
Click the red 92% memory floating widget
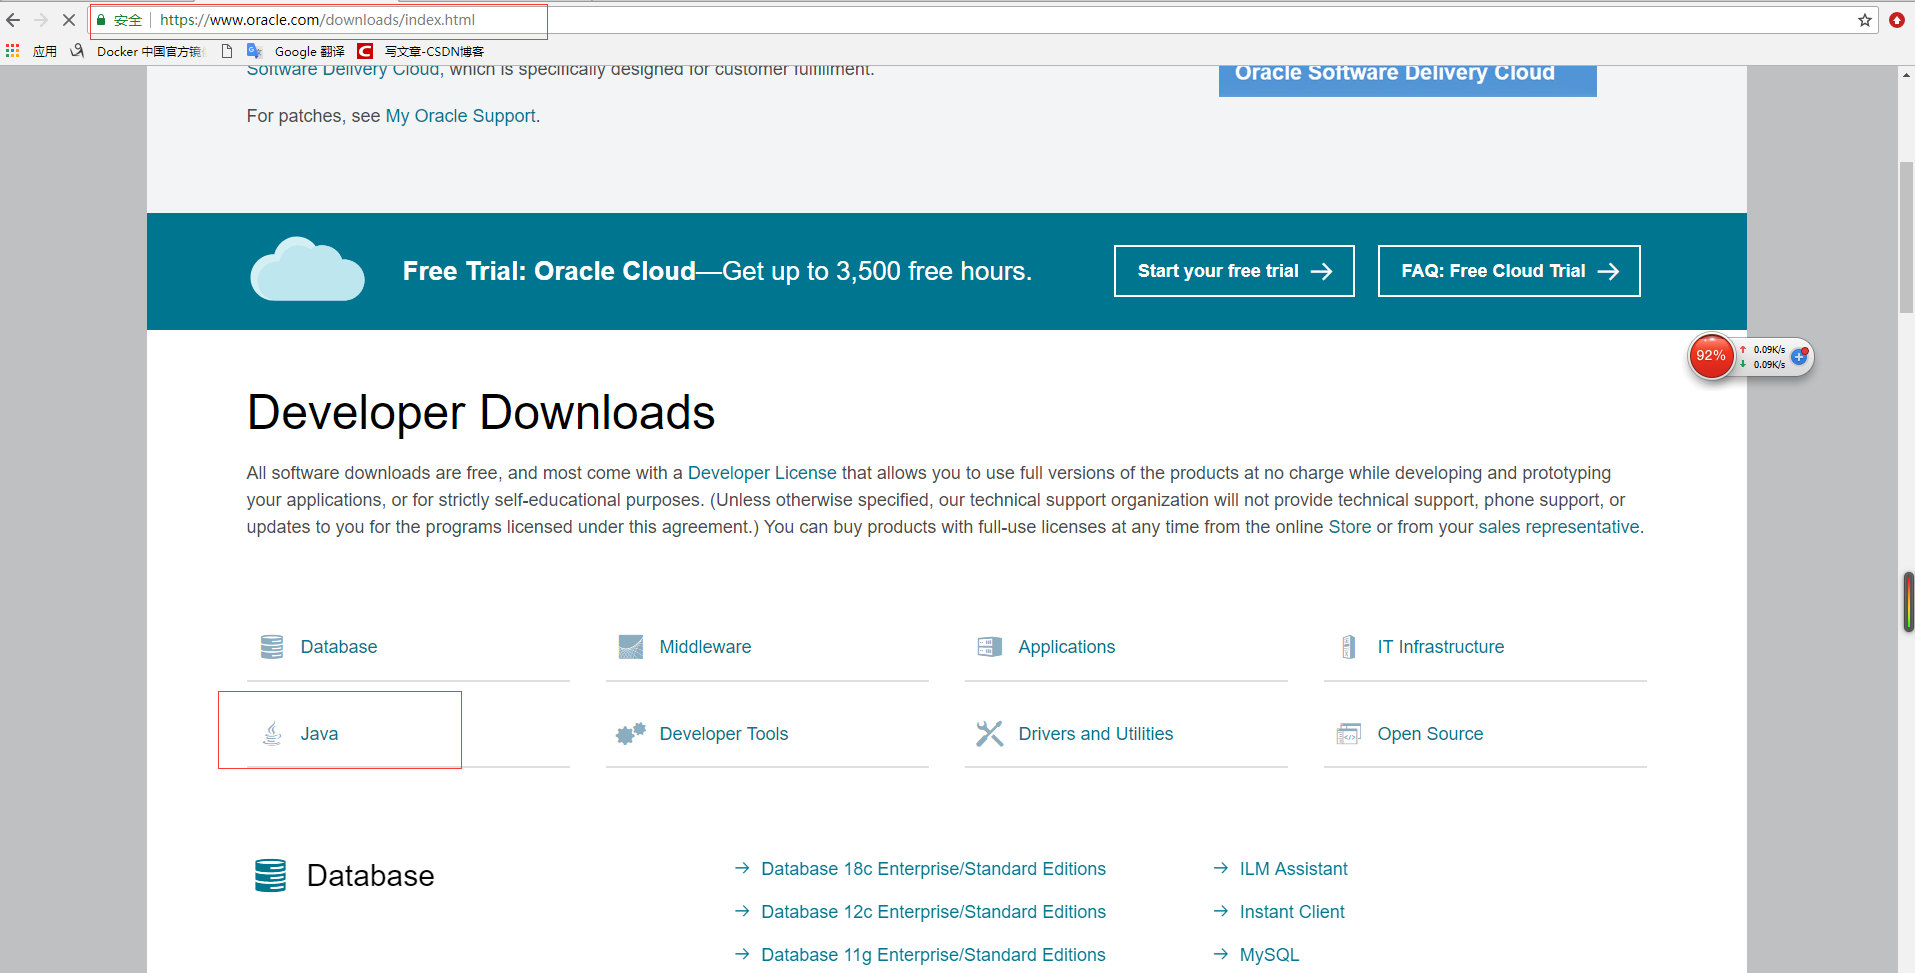click(x=1711, y=356)
